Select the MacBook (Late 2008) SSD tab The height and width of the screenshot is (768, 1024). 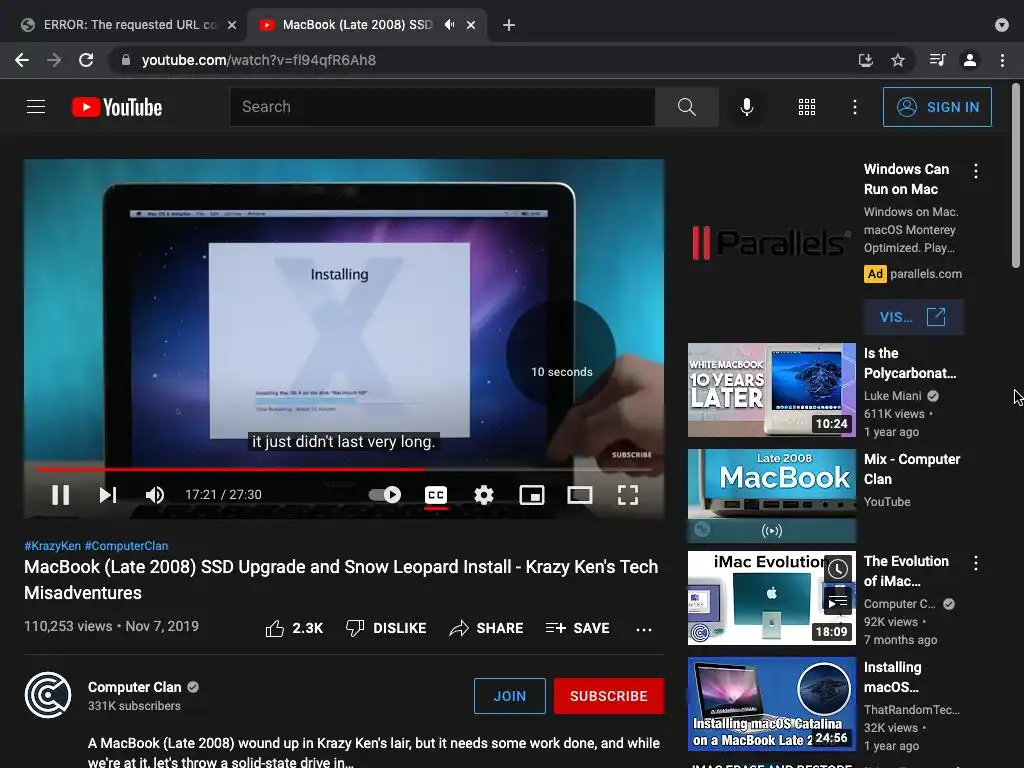coord(357,25)
